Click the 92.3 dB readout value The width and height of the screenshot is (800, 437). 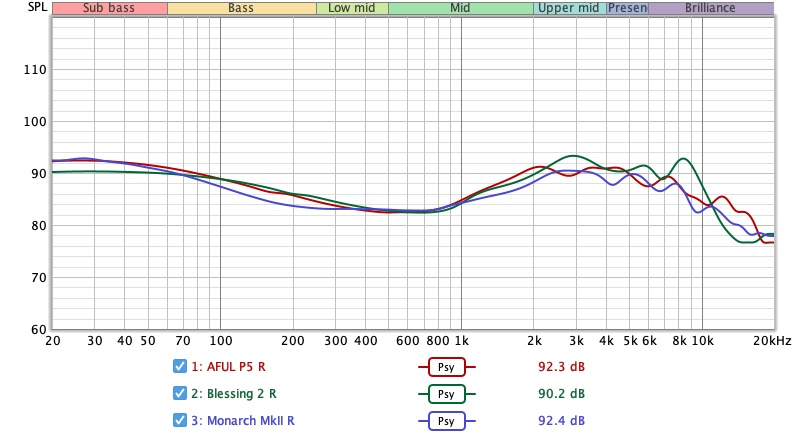click(x=561, y=367)
